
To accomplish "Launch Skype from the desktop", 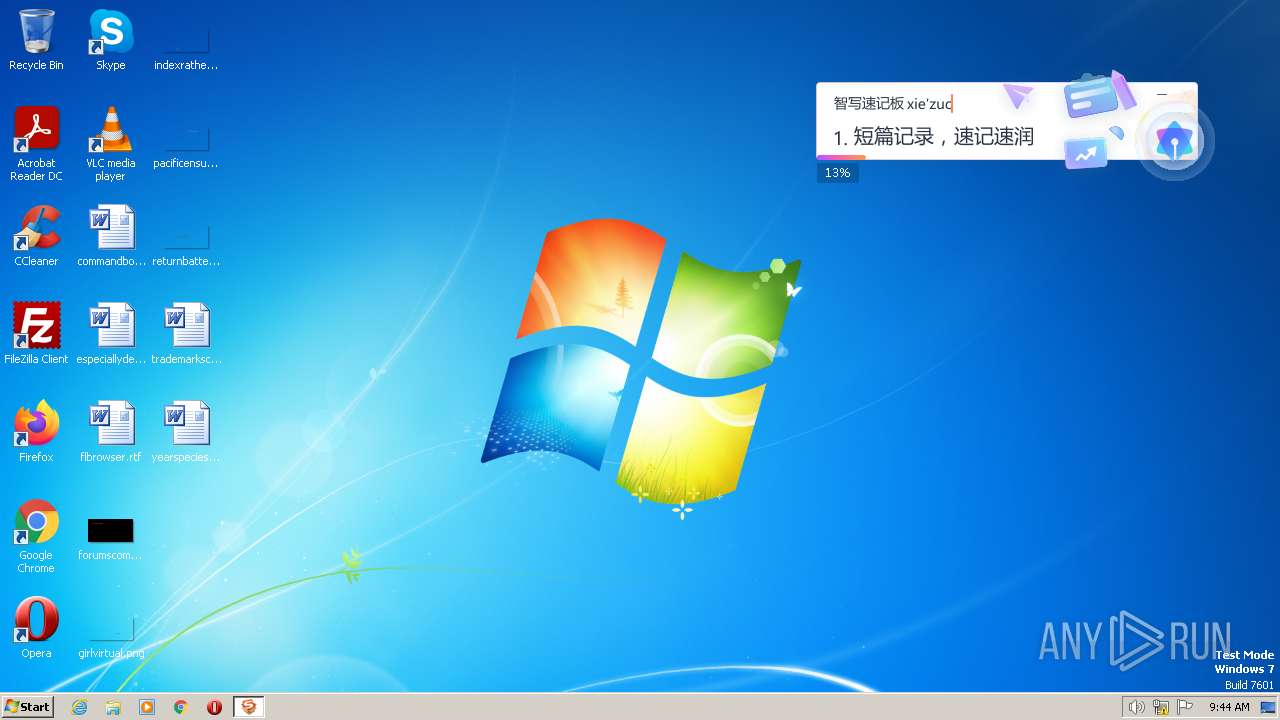I will point(110,40).
